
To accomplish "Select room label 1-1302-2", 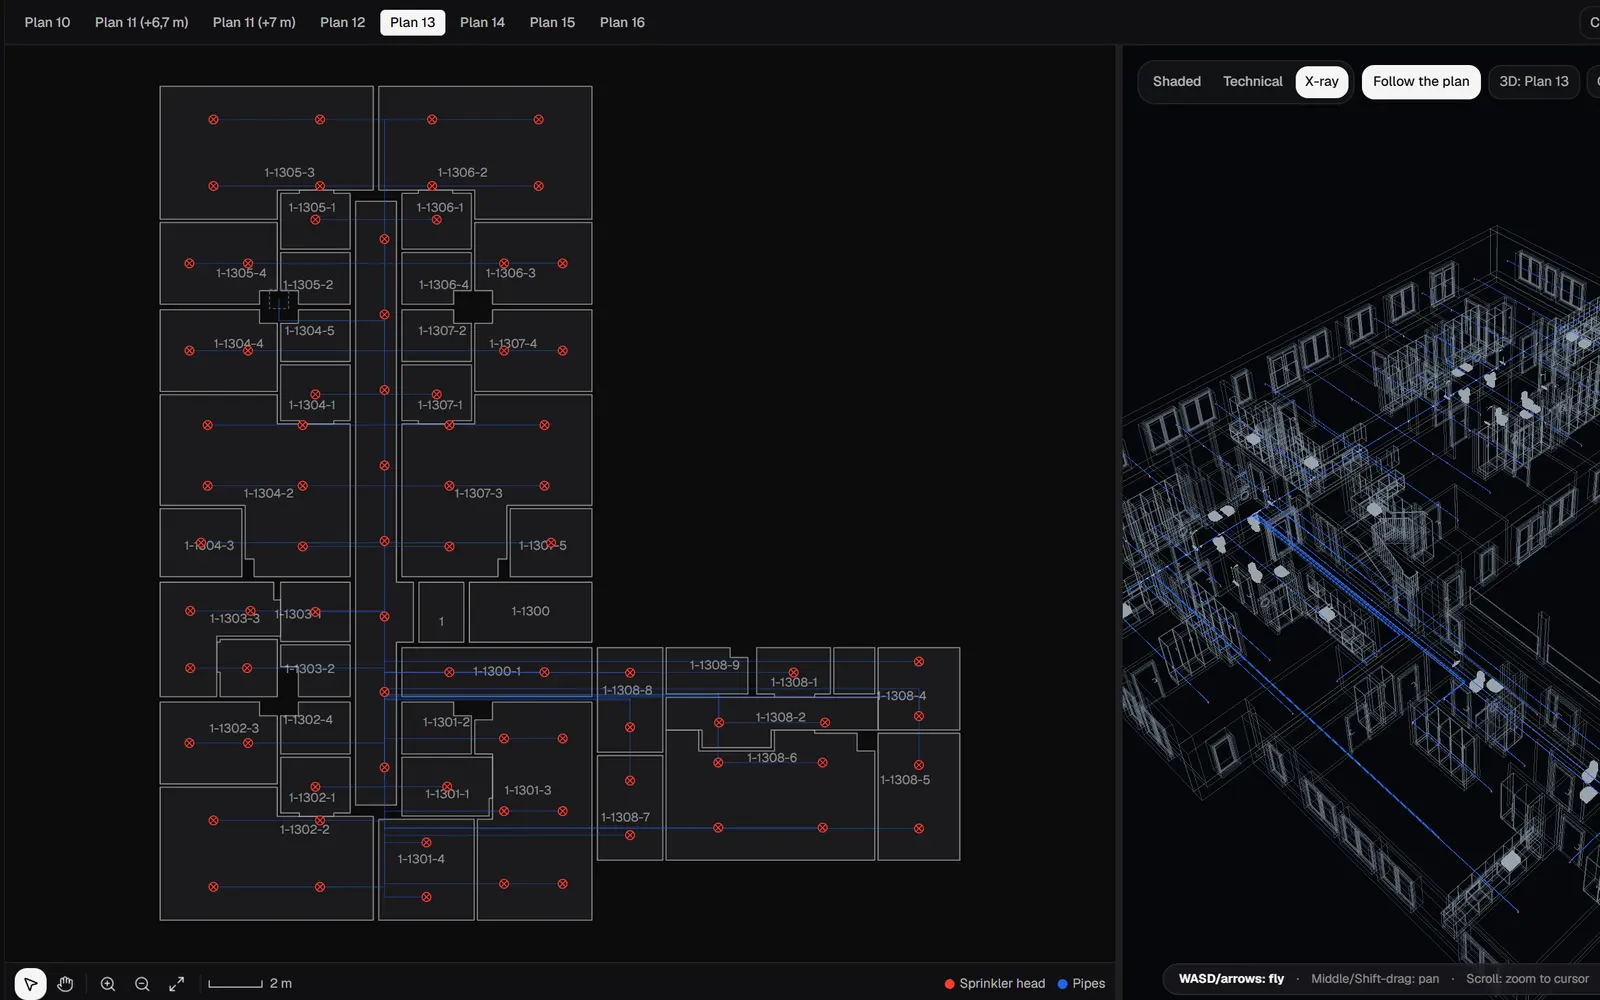I will point(304,829).
